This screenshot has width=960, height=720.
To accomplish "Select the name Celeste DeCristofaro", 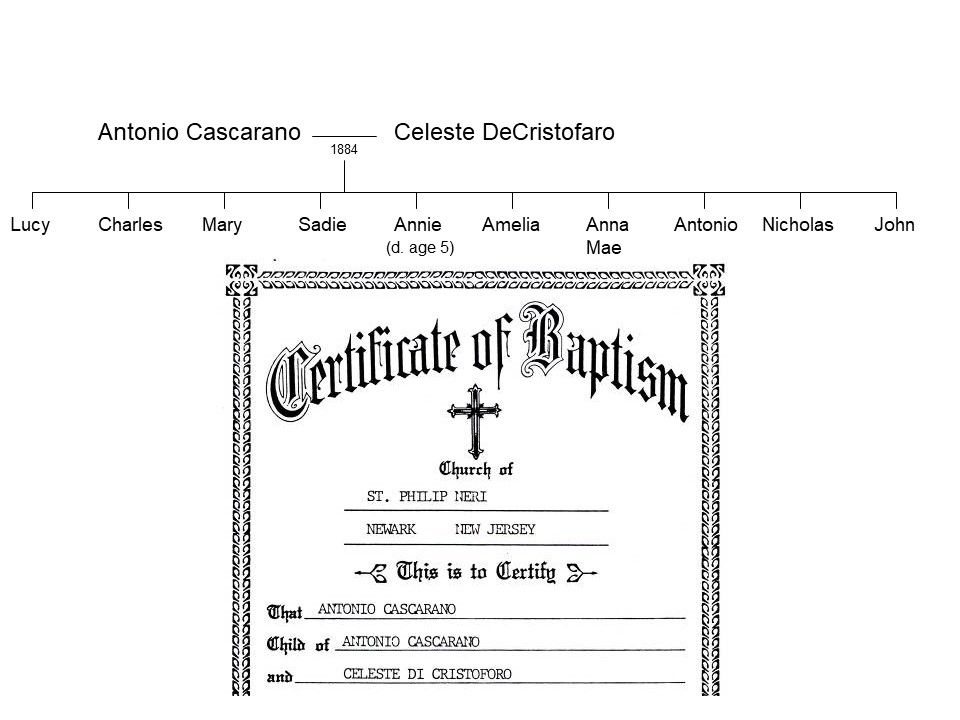I will click(x=504, y=132).
